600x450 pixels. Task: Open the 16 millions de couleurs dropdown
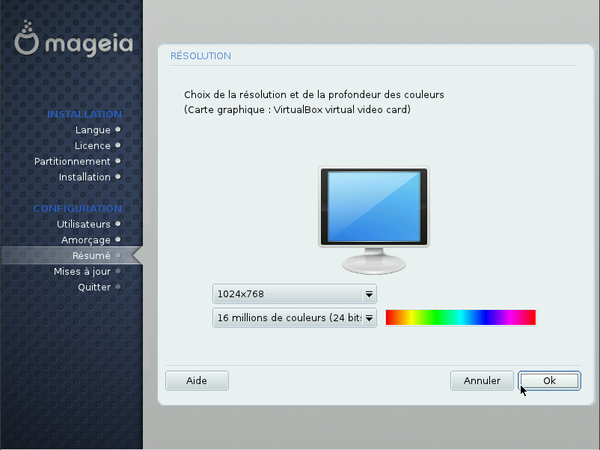(294, 318)
